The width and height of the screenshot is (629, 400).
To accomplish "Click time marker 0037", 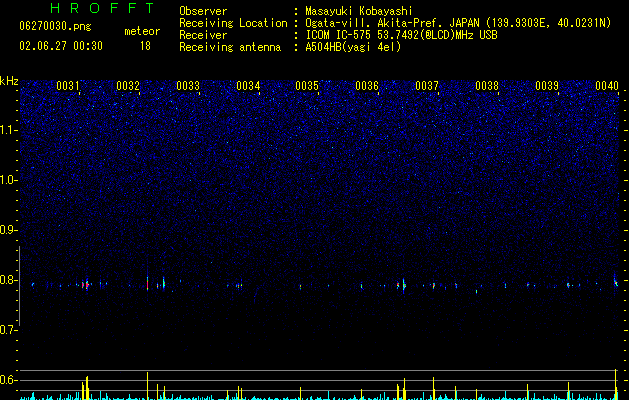I will pos(427,86).
